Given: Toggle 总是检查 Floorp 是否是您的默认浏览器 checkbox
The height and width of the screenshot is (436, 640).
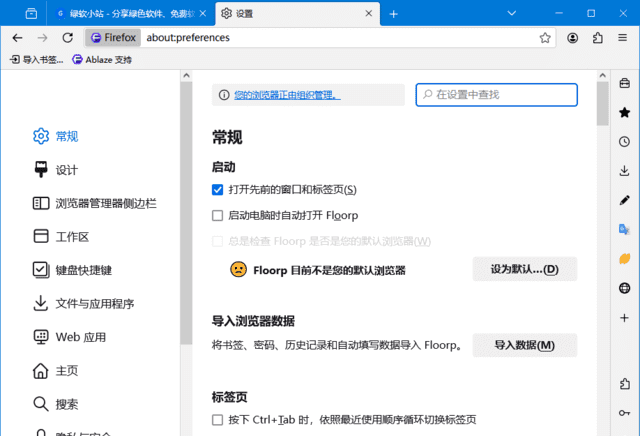Looking at the screenshot, I should [218, 241].
